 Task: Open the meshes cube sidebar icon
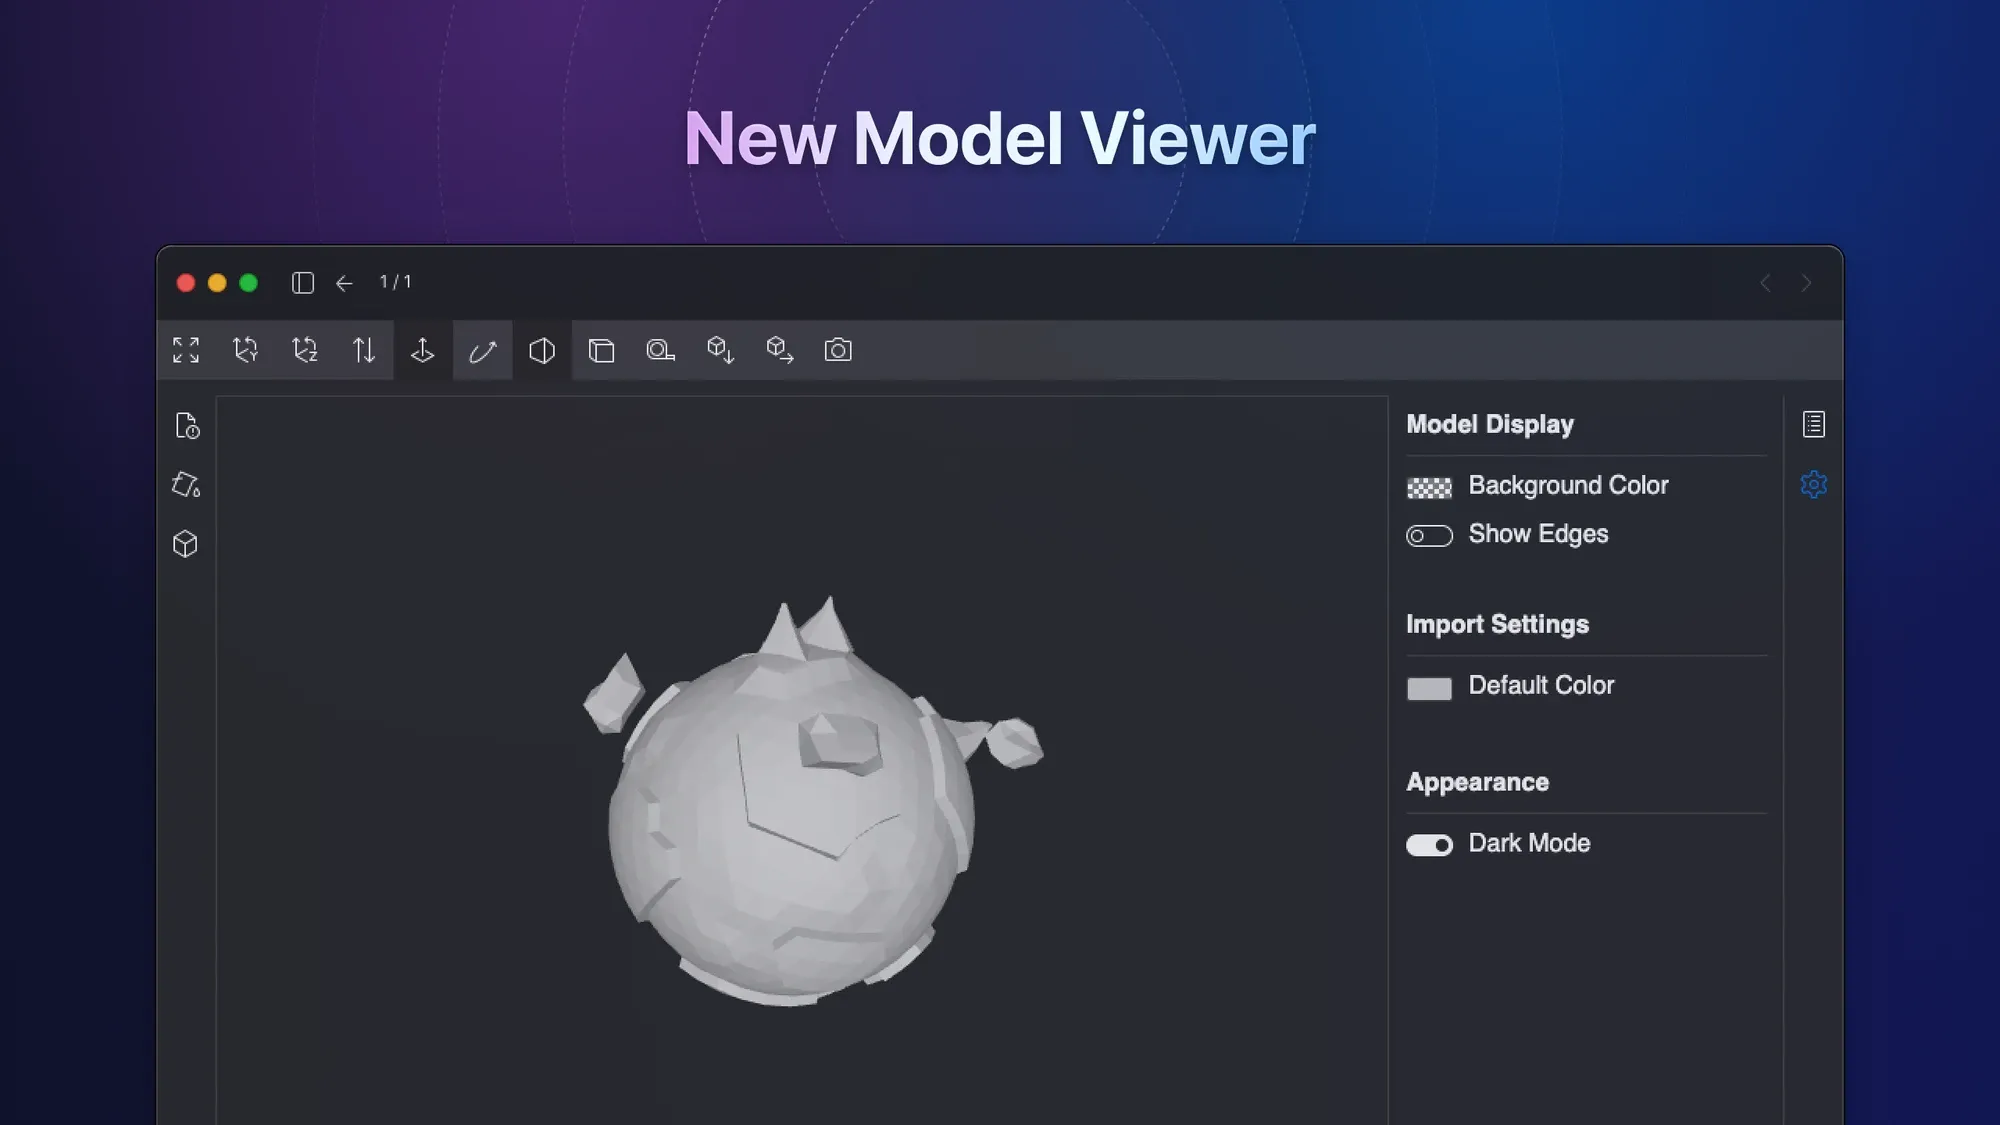pyautogui.click(x=185, y=544)
